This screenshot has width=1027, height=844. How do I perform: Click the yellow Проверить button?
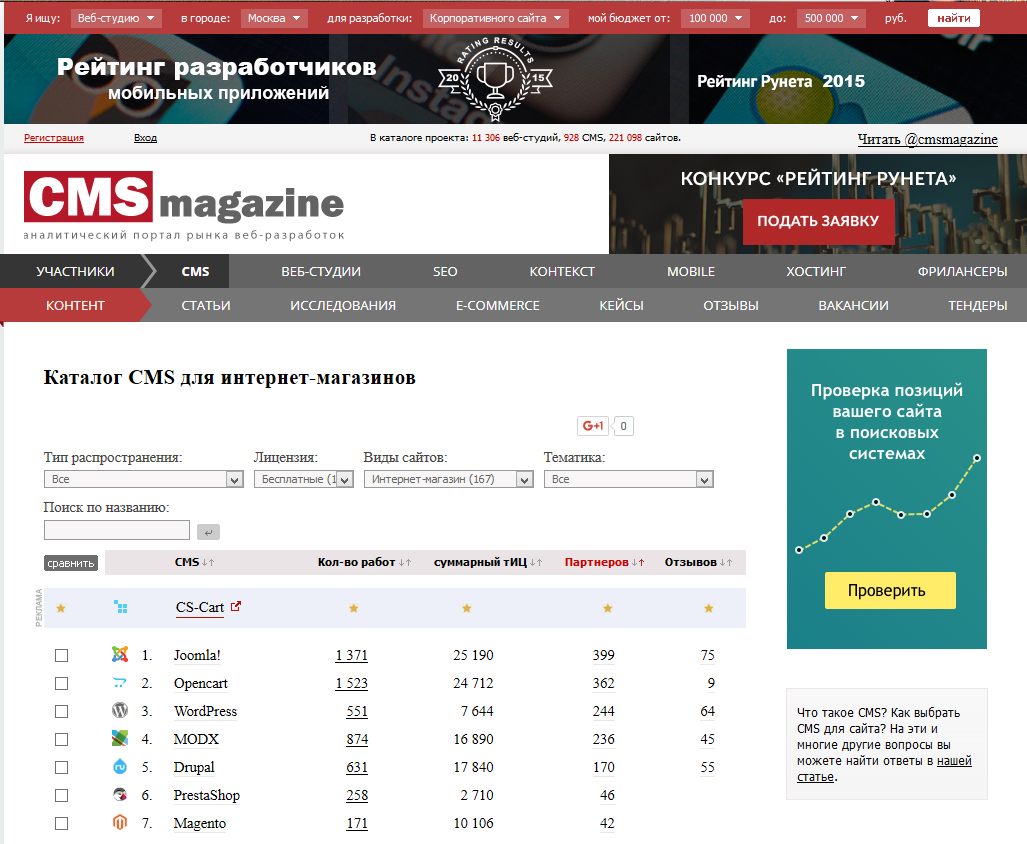click(x=890, y=591)
